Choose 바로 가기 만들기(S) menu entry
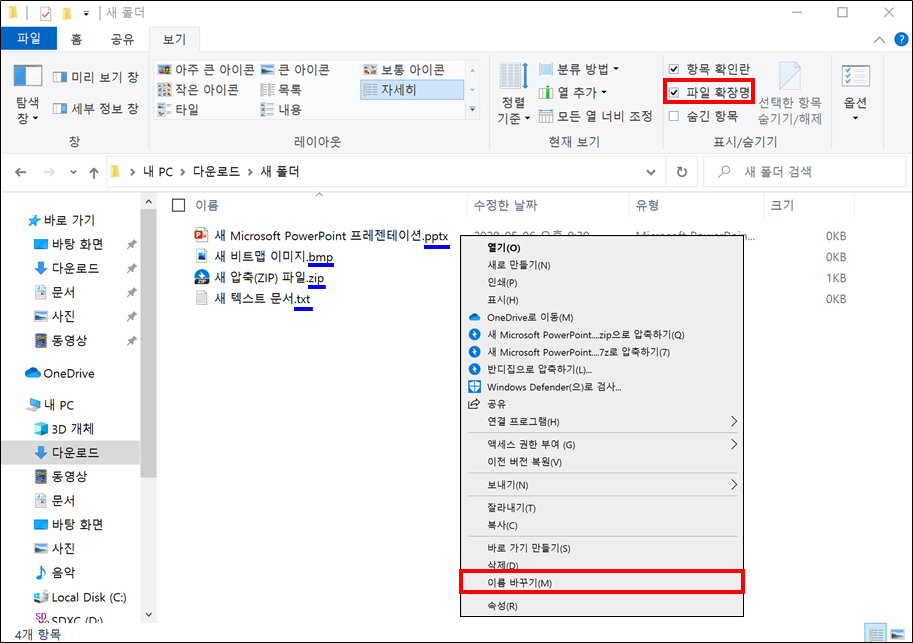 pos(602,548)
